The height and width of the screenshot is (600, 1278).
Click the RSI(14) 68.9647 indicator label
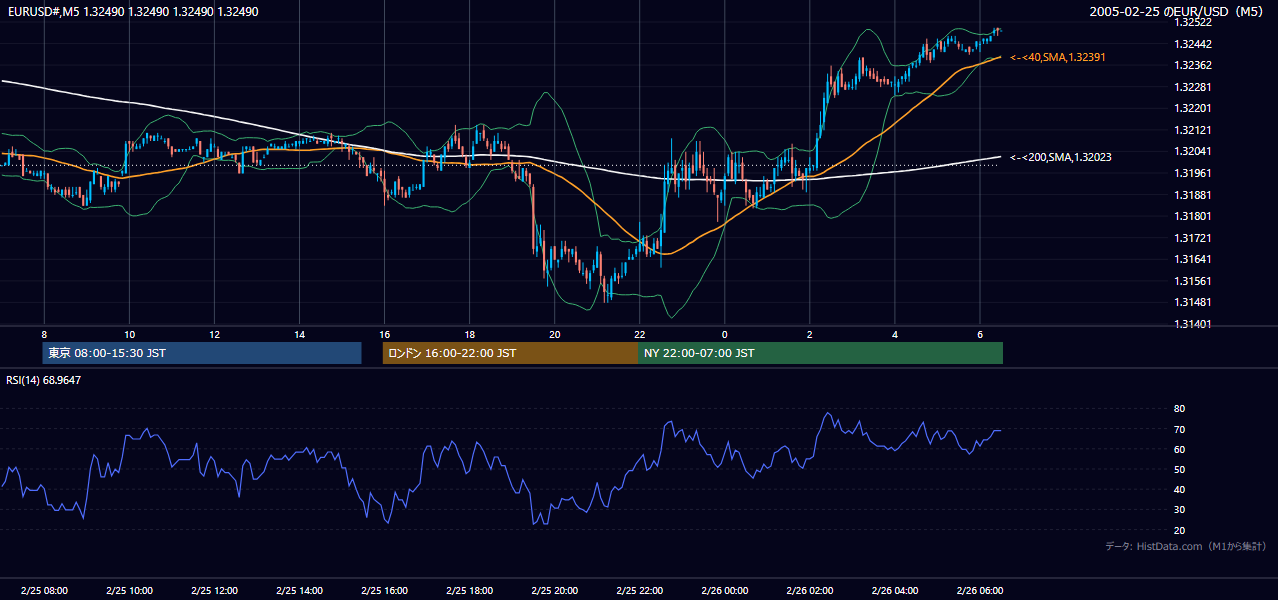(44, 380)
